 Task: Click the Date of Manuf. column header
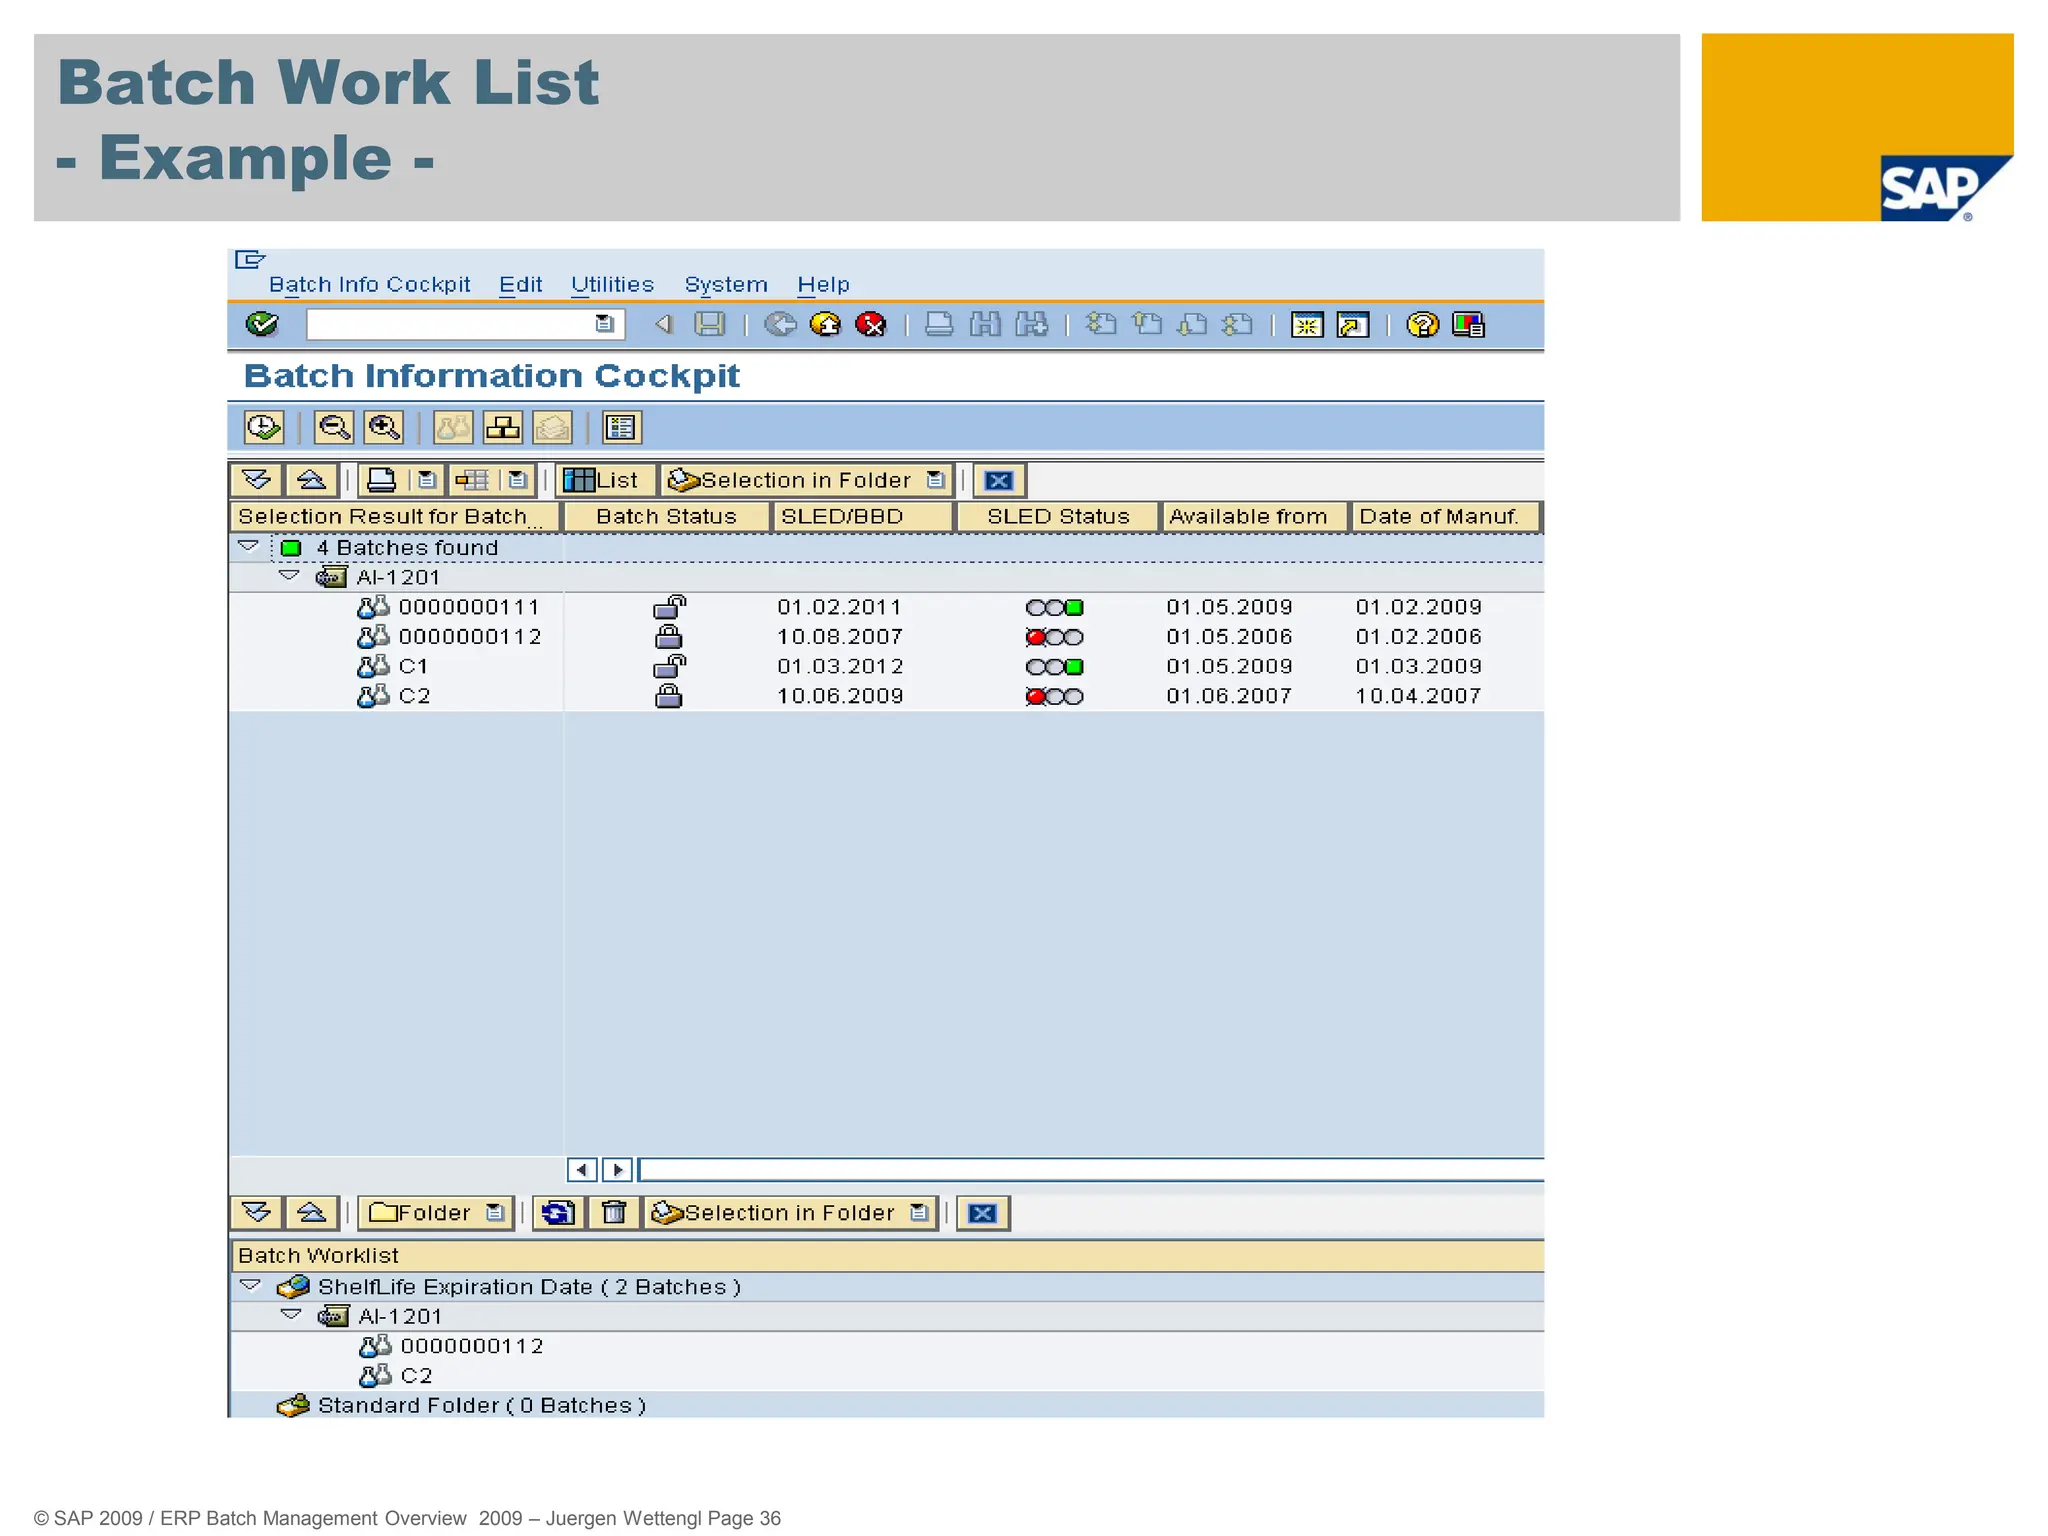tap(1444, 517)
